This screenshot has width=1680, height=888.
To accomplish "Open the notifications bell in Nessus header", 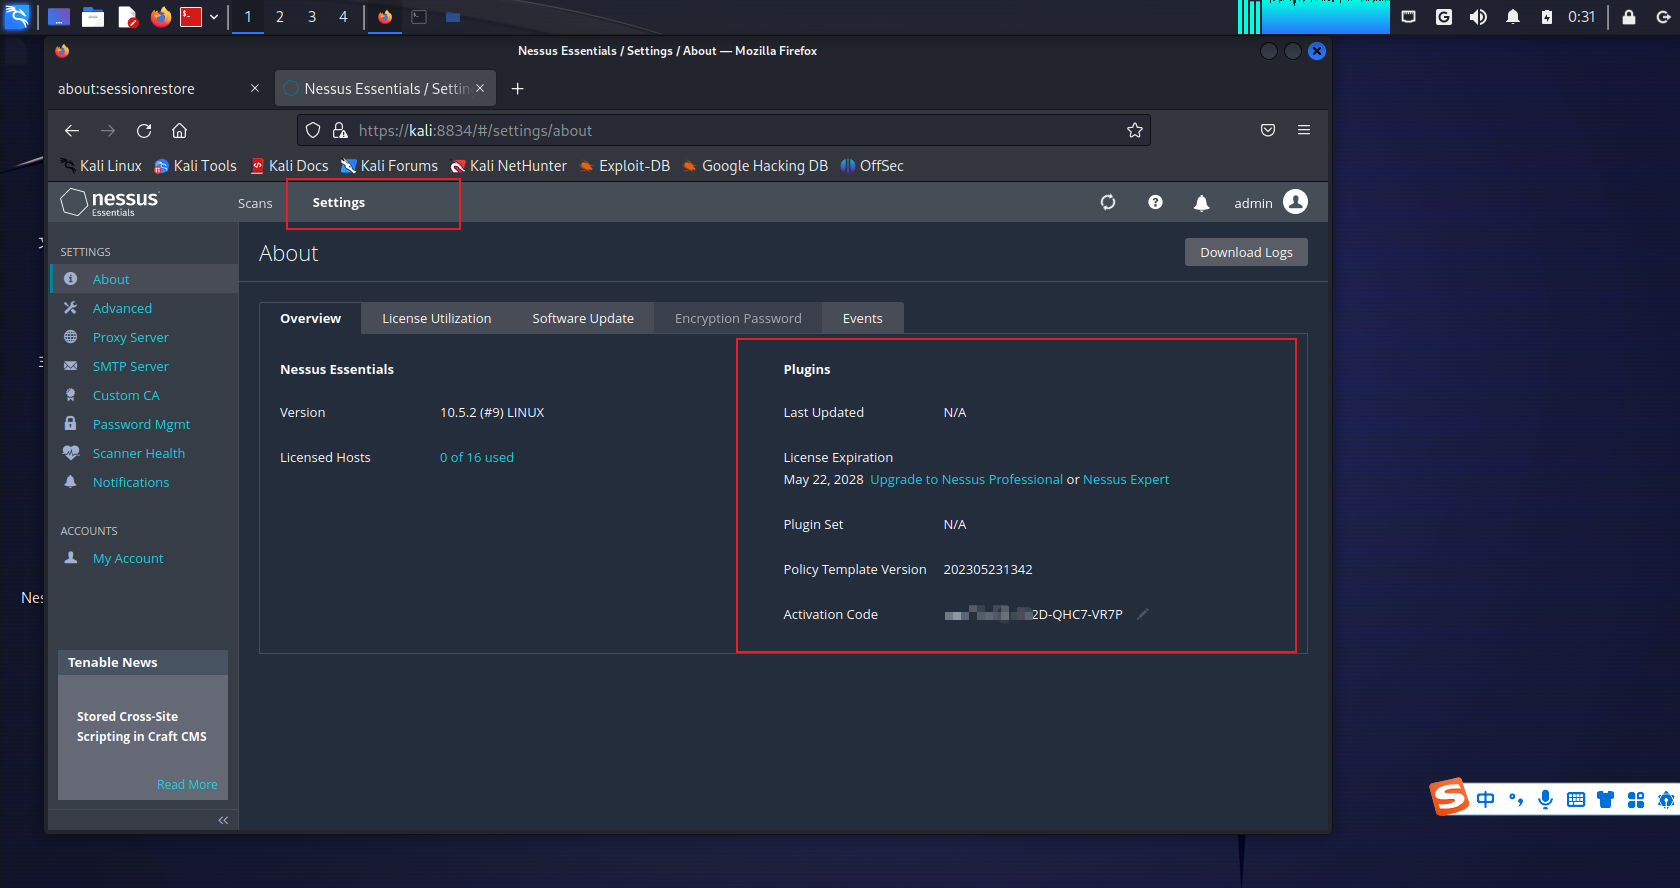I will point(1202,203).
